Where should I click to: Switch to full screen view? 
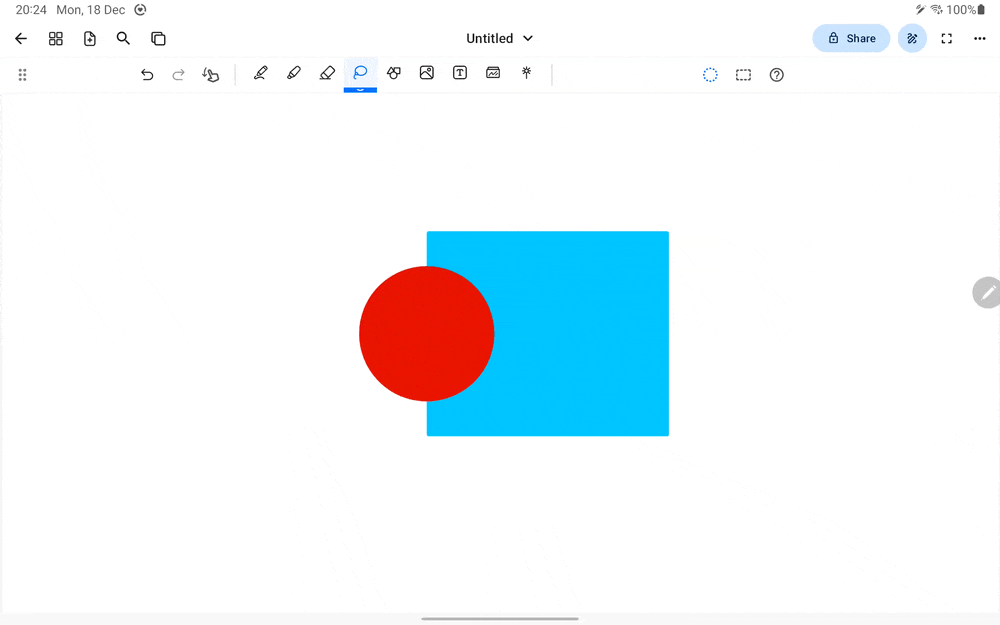coord(946,39)
